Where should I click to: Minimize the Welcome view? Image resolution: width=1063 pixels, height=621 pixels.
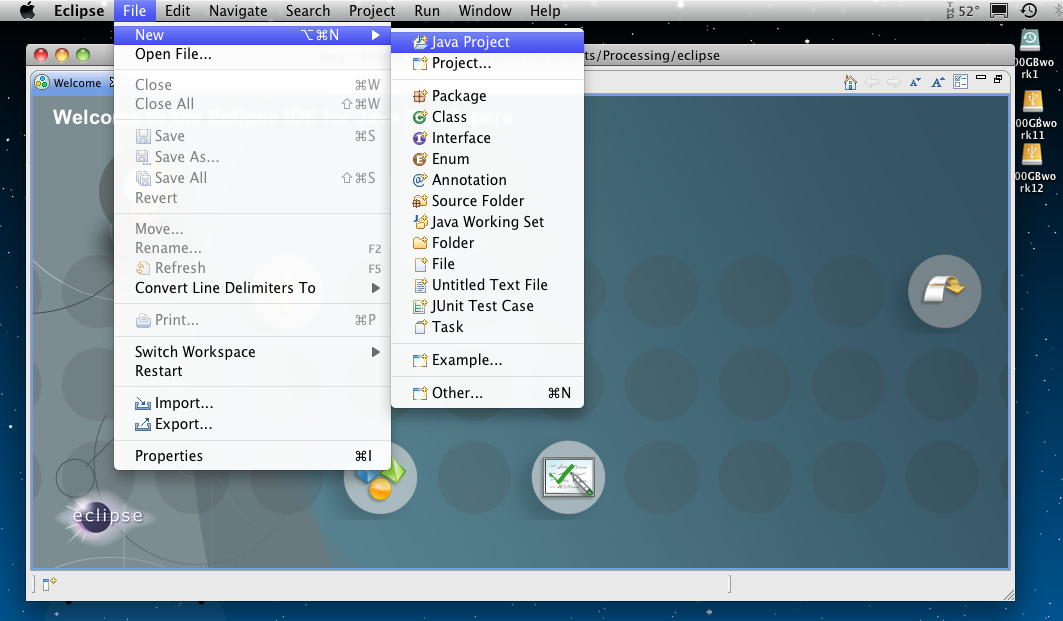pyautogui.click(x=981, y=79)
